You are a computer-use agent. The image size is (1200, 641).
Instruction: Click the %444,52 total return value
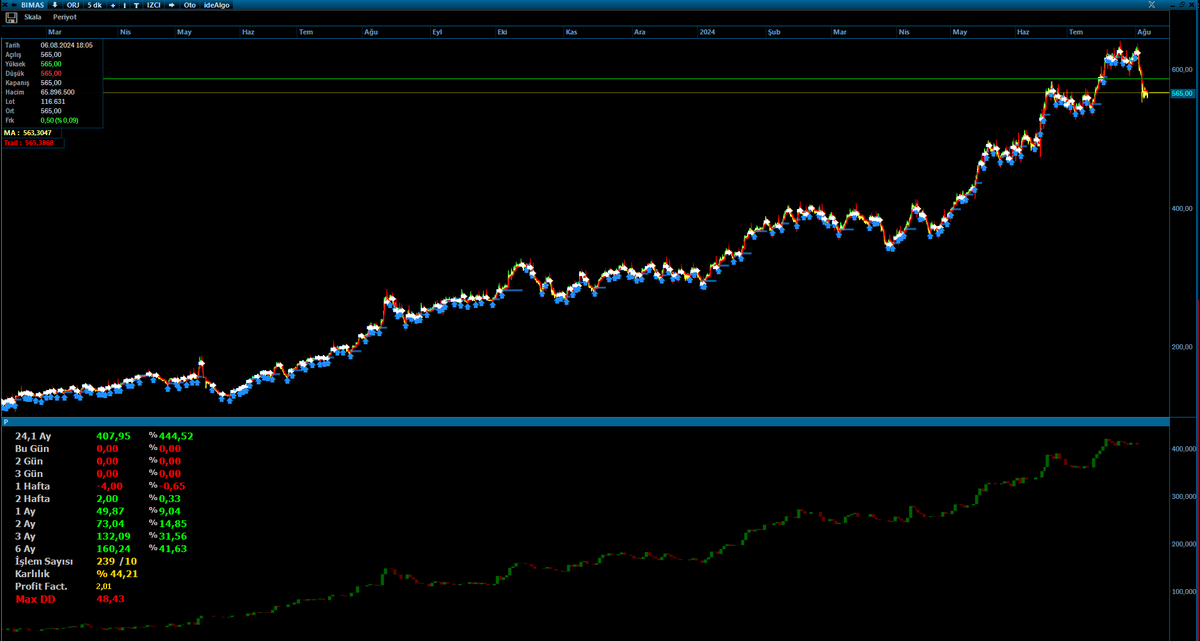(171, 436)
